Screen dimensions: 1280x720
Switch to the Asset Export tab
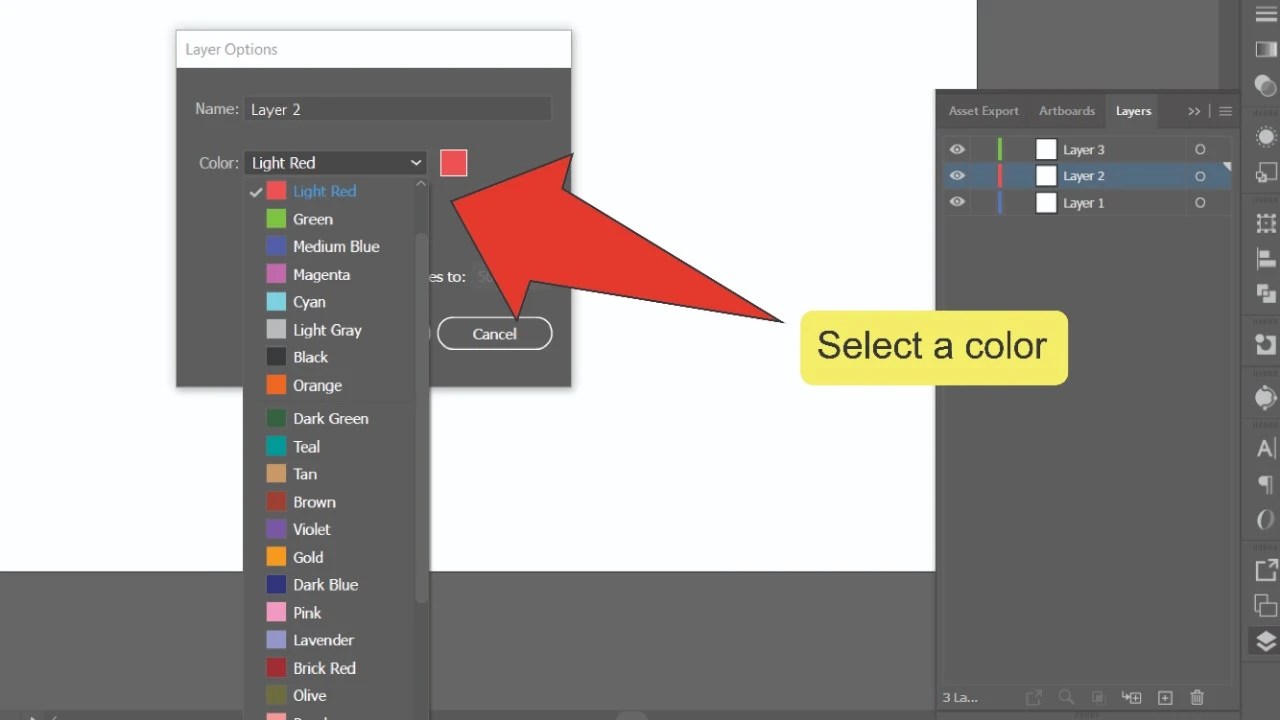point(984,111)
